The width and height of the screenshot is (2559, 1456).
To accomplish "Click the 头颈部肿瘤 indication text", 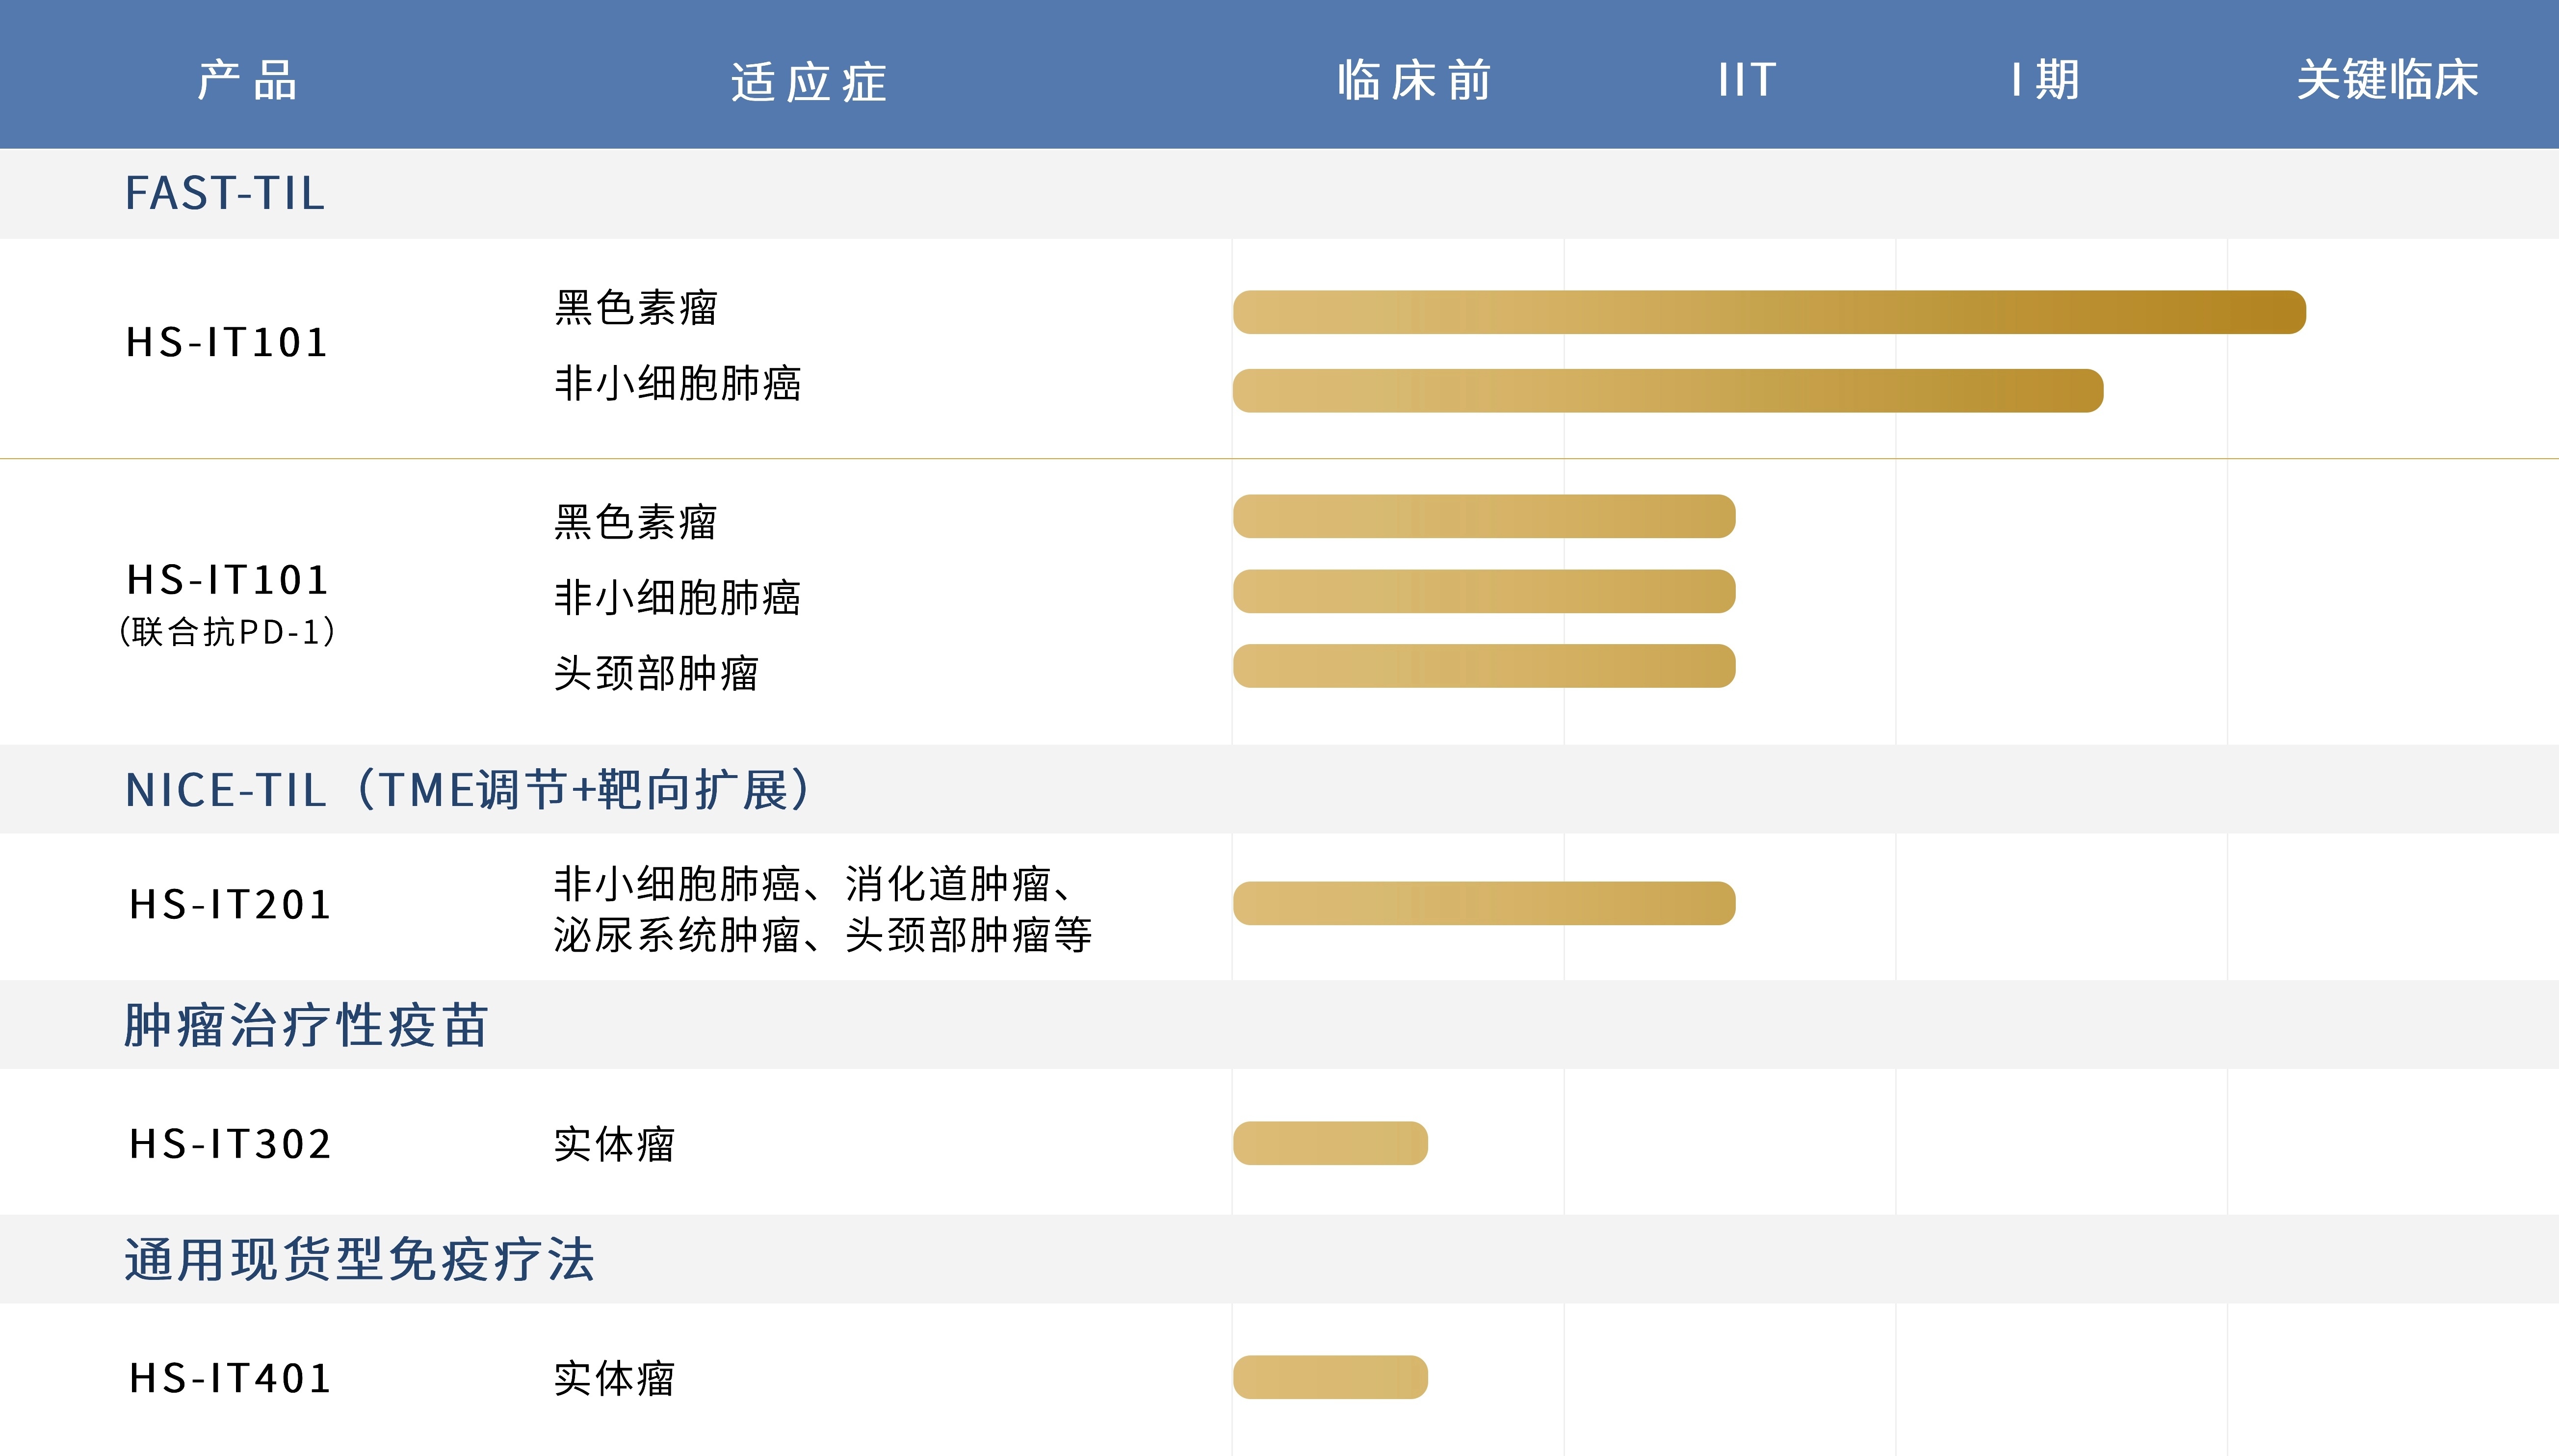I will click(656, 673).
